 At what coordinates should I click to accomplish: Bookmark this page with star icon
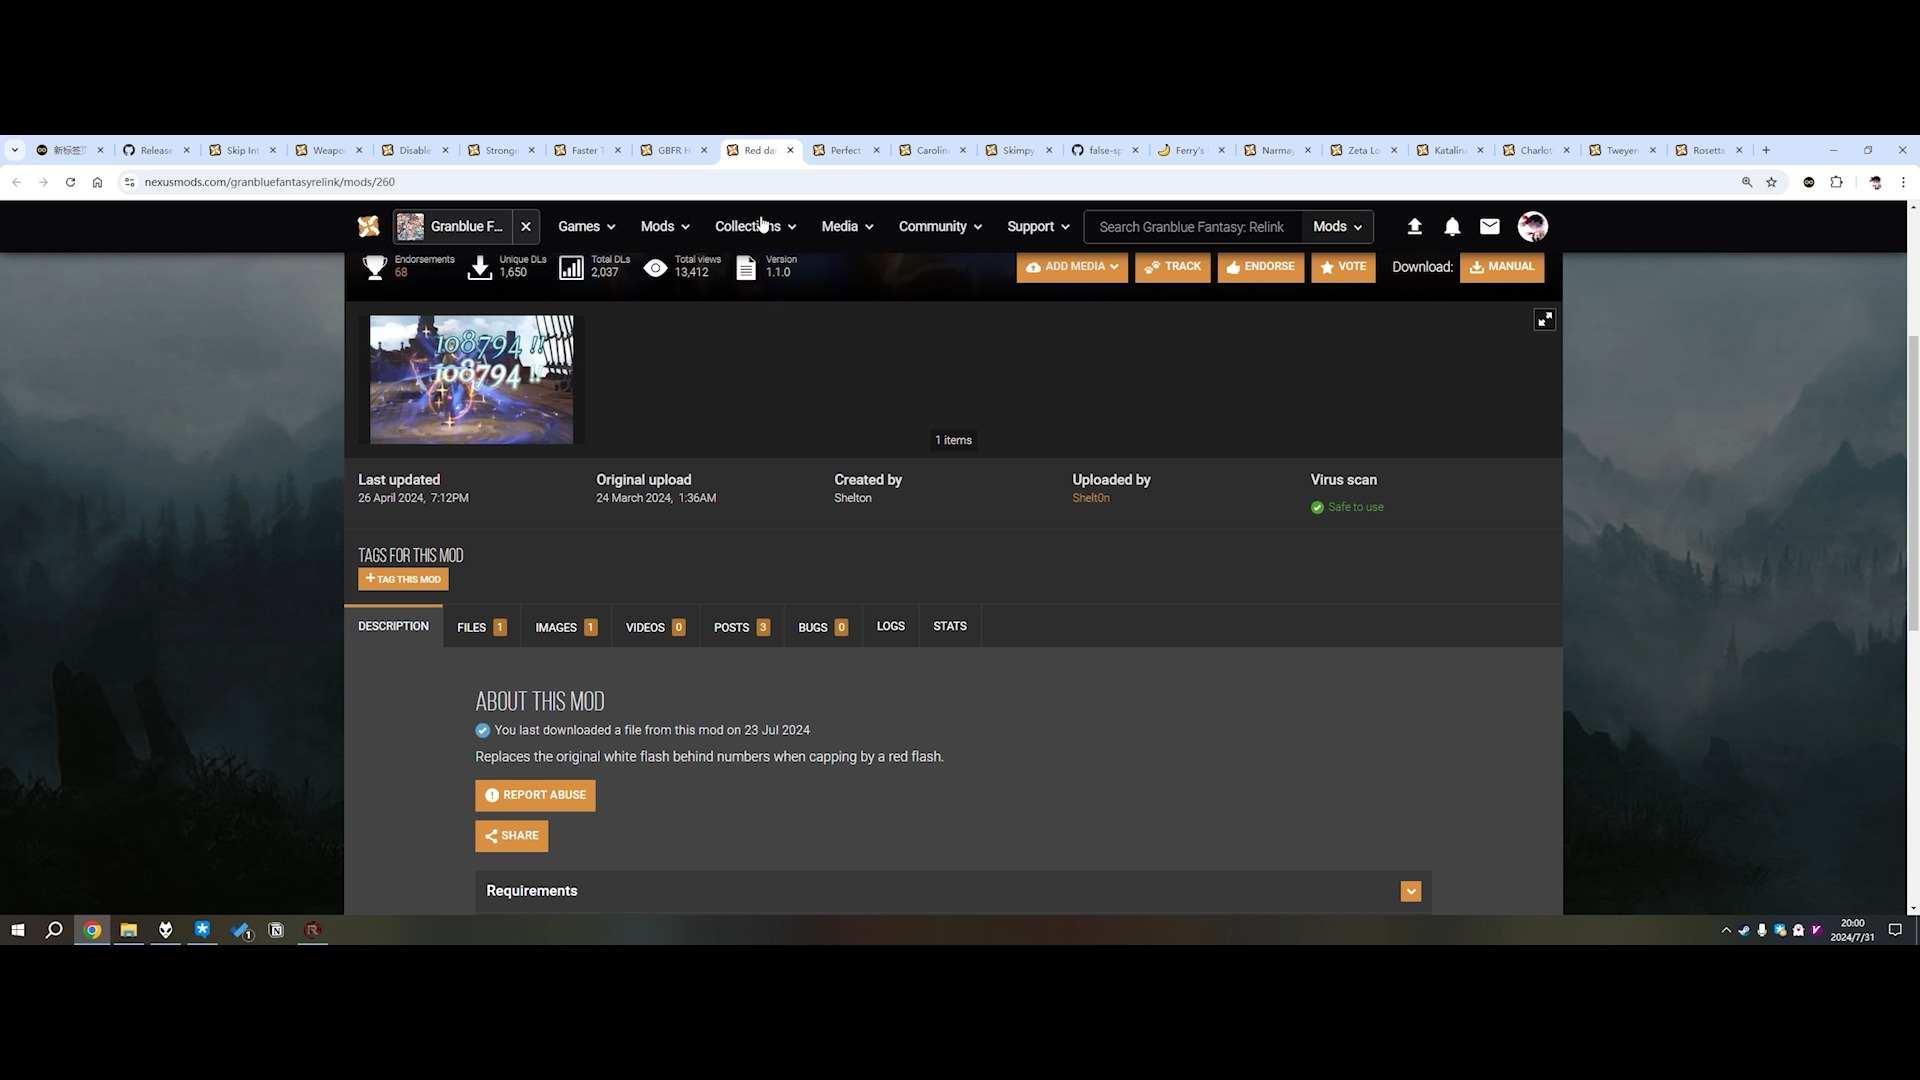tap(1772, 182)
